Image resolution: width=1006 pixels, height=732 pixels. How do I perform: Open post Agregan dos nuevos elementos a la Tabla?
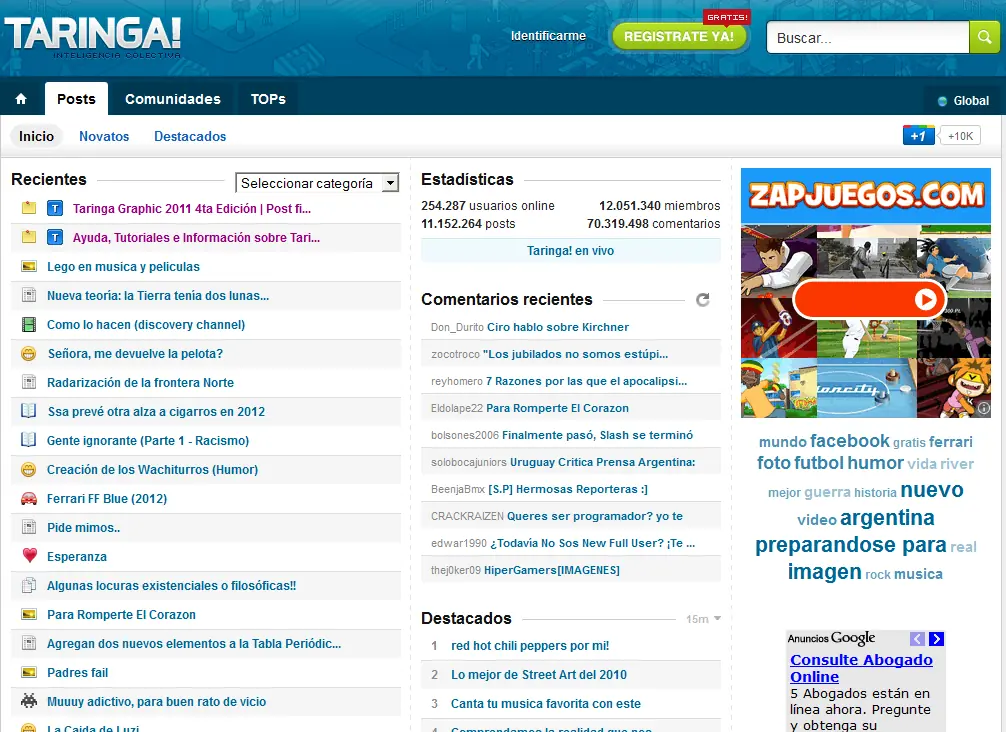pos(194,643)
